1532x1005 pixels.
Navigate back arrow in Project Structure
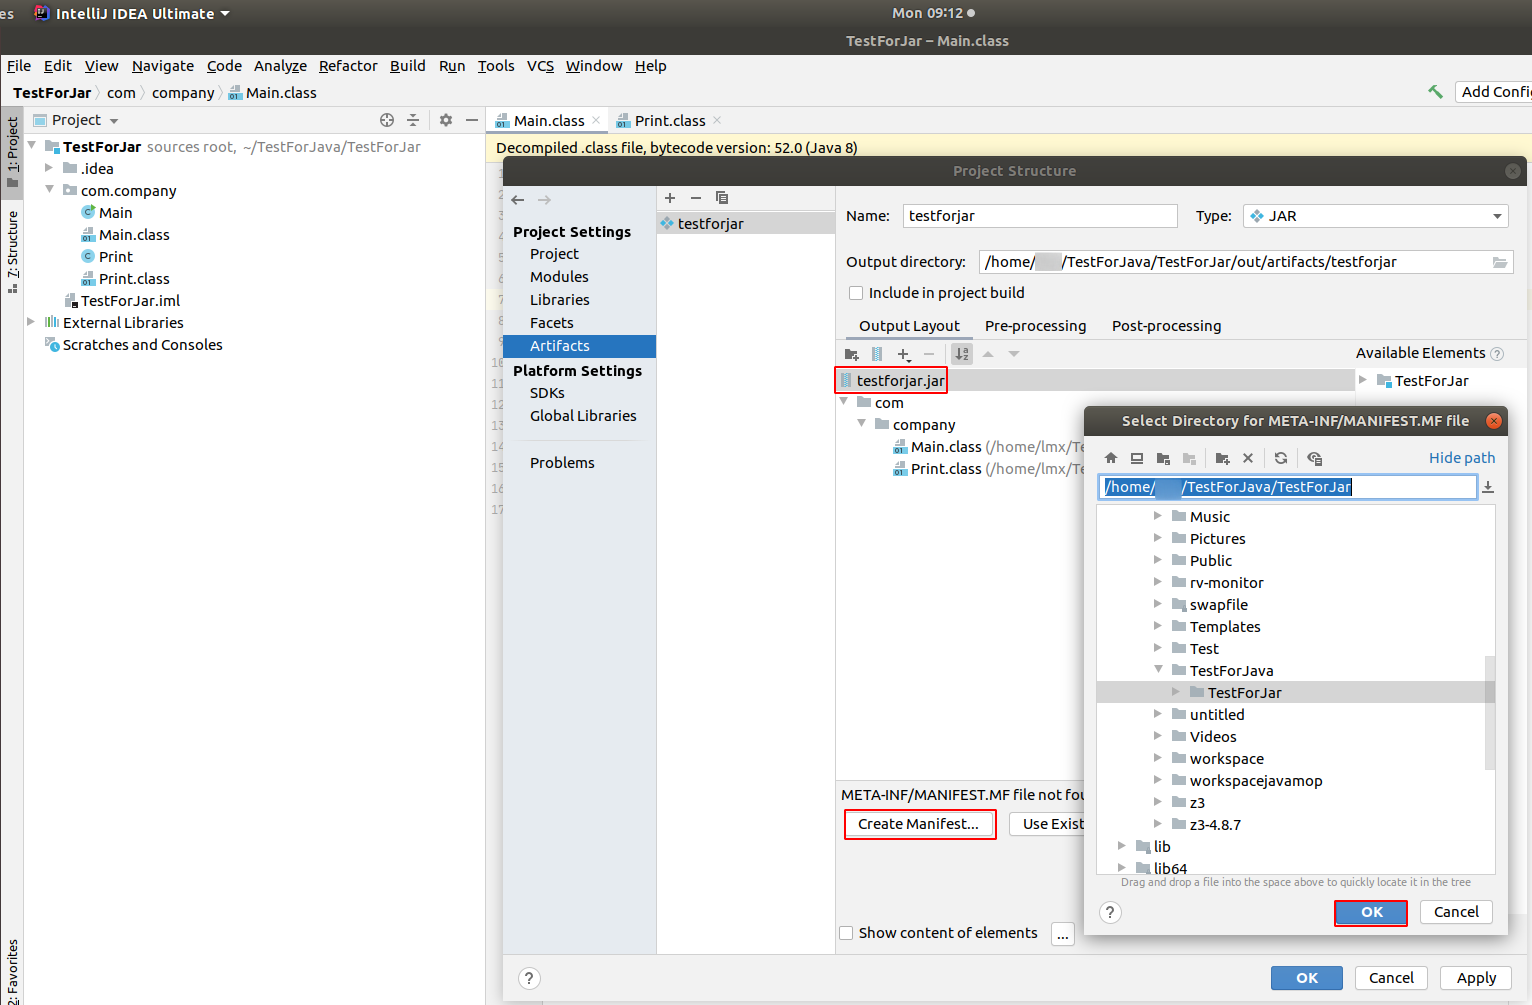(518, 200)
